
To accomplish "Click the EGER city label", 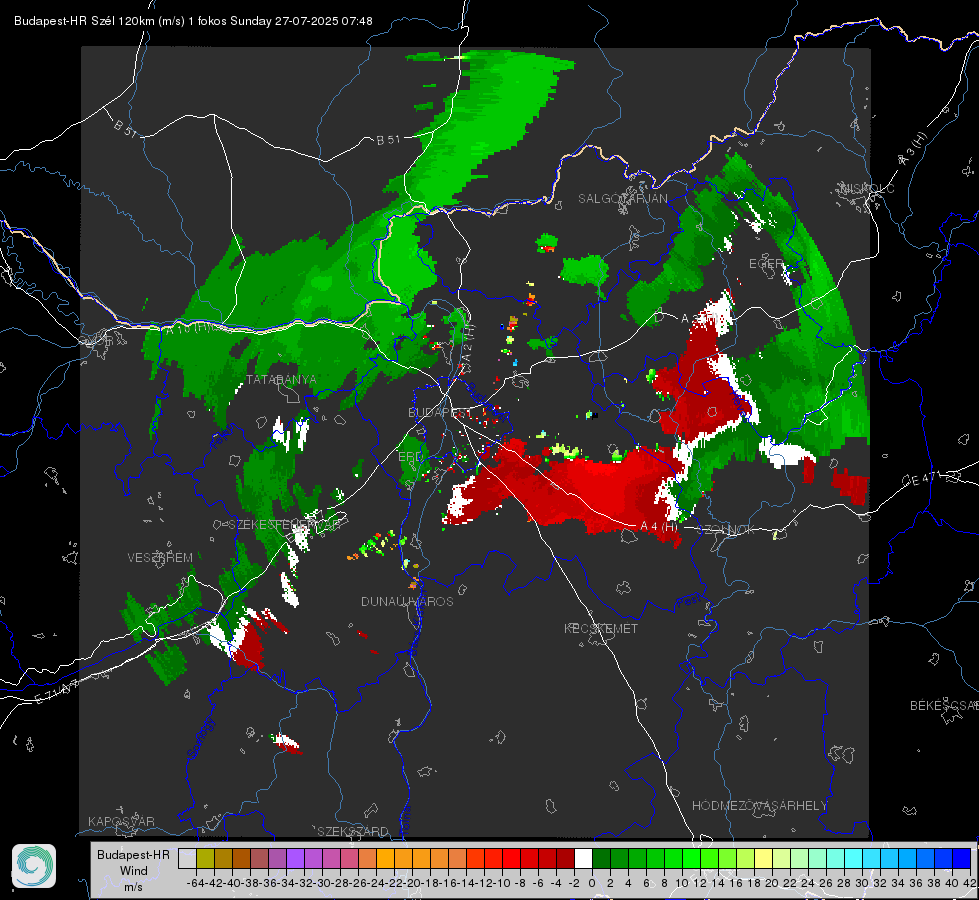I will (x=766, y=264).
